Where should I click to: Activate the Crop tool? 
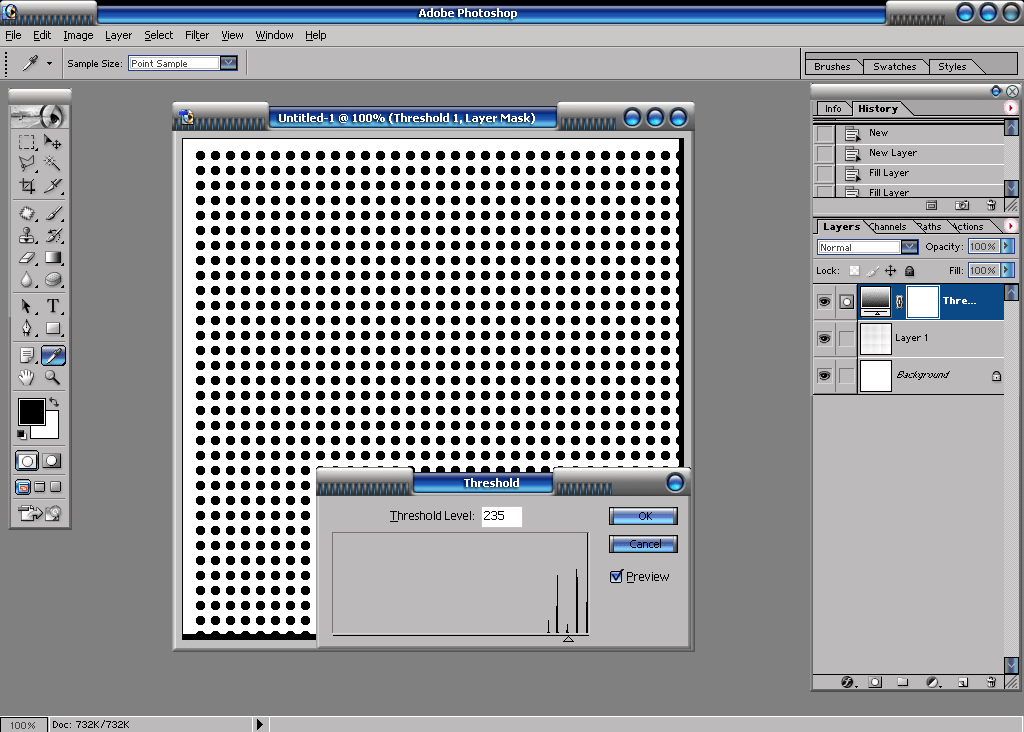(27, 186)
